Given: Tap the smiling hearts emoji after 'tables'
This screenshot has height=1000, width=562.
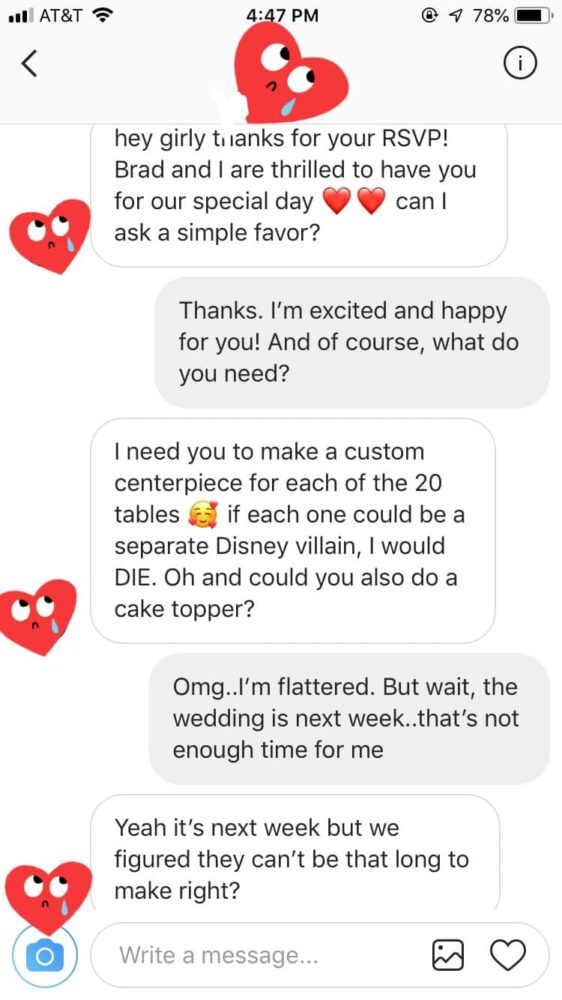Looking at the screenshot, I should click(x=203, y=515).
